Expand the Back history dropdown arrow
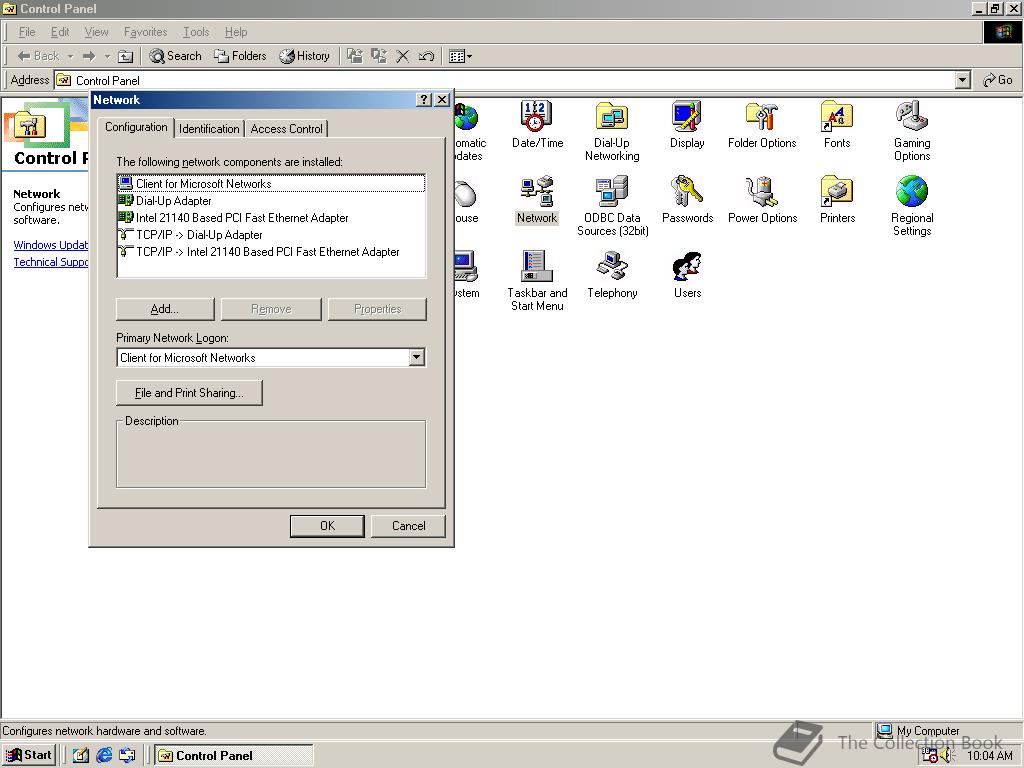Screen dimensions: 1024x768 tap(71, 56)
